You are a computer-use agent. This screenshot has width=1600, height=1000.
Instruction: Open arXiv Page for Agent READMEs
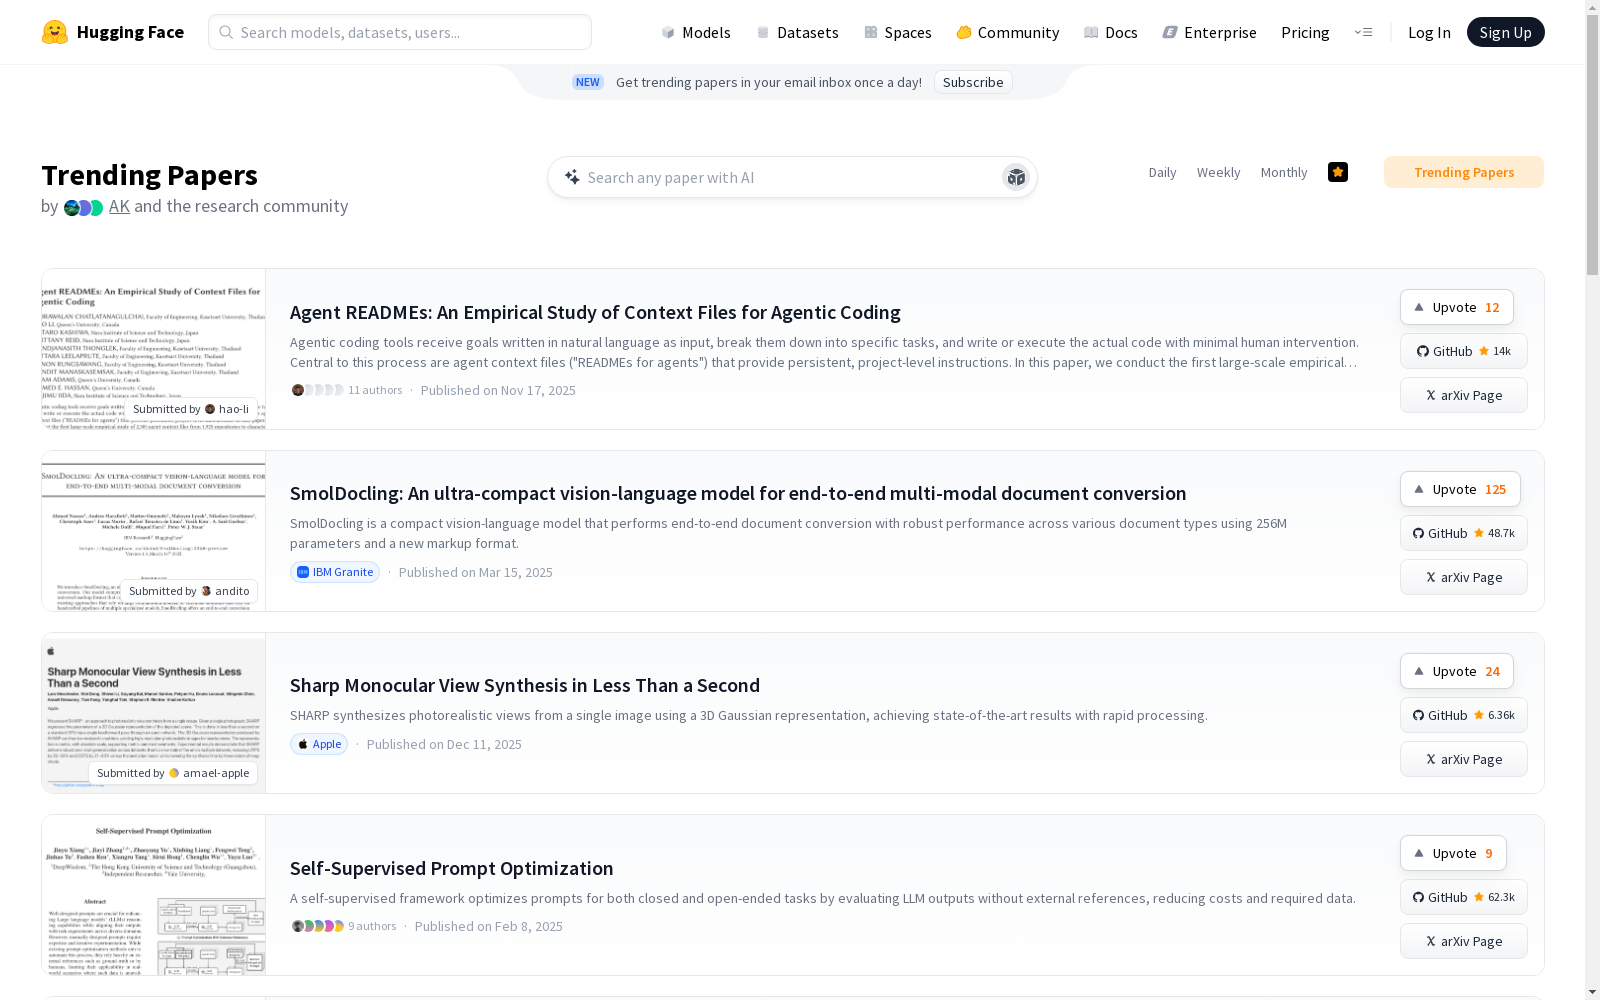tap(1464, 395)
